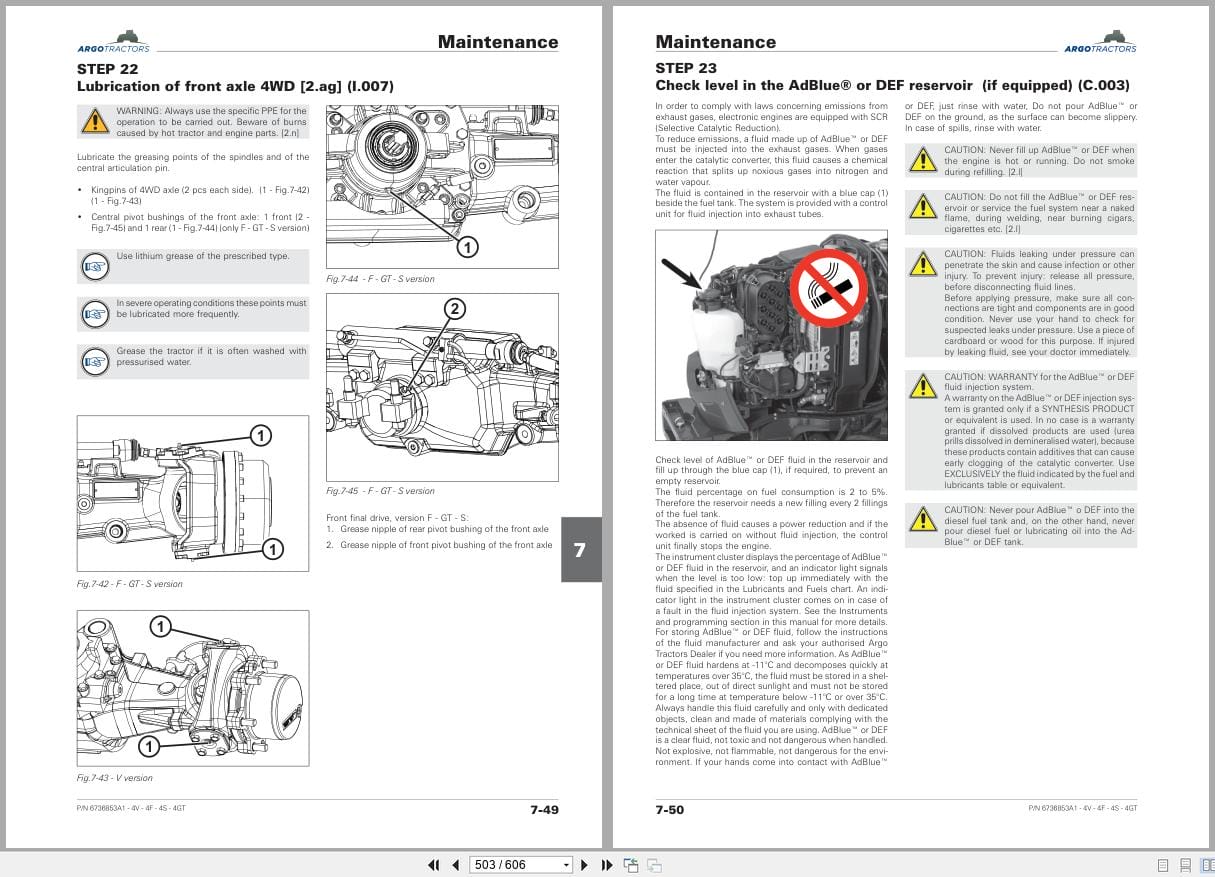Image resolution: width=1215 pixels, height=877 pixels.
Task: Click the grease-gun icon beside lithium grease note
Action: [95, 266]
